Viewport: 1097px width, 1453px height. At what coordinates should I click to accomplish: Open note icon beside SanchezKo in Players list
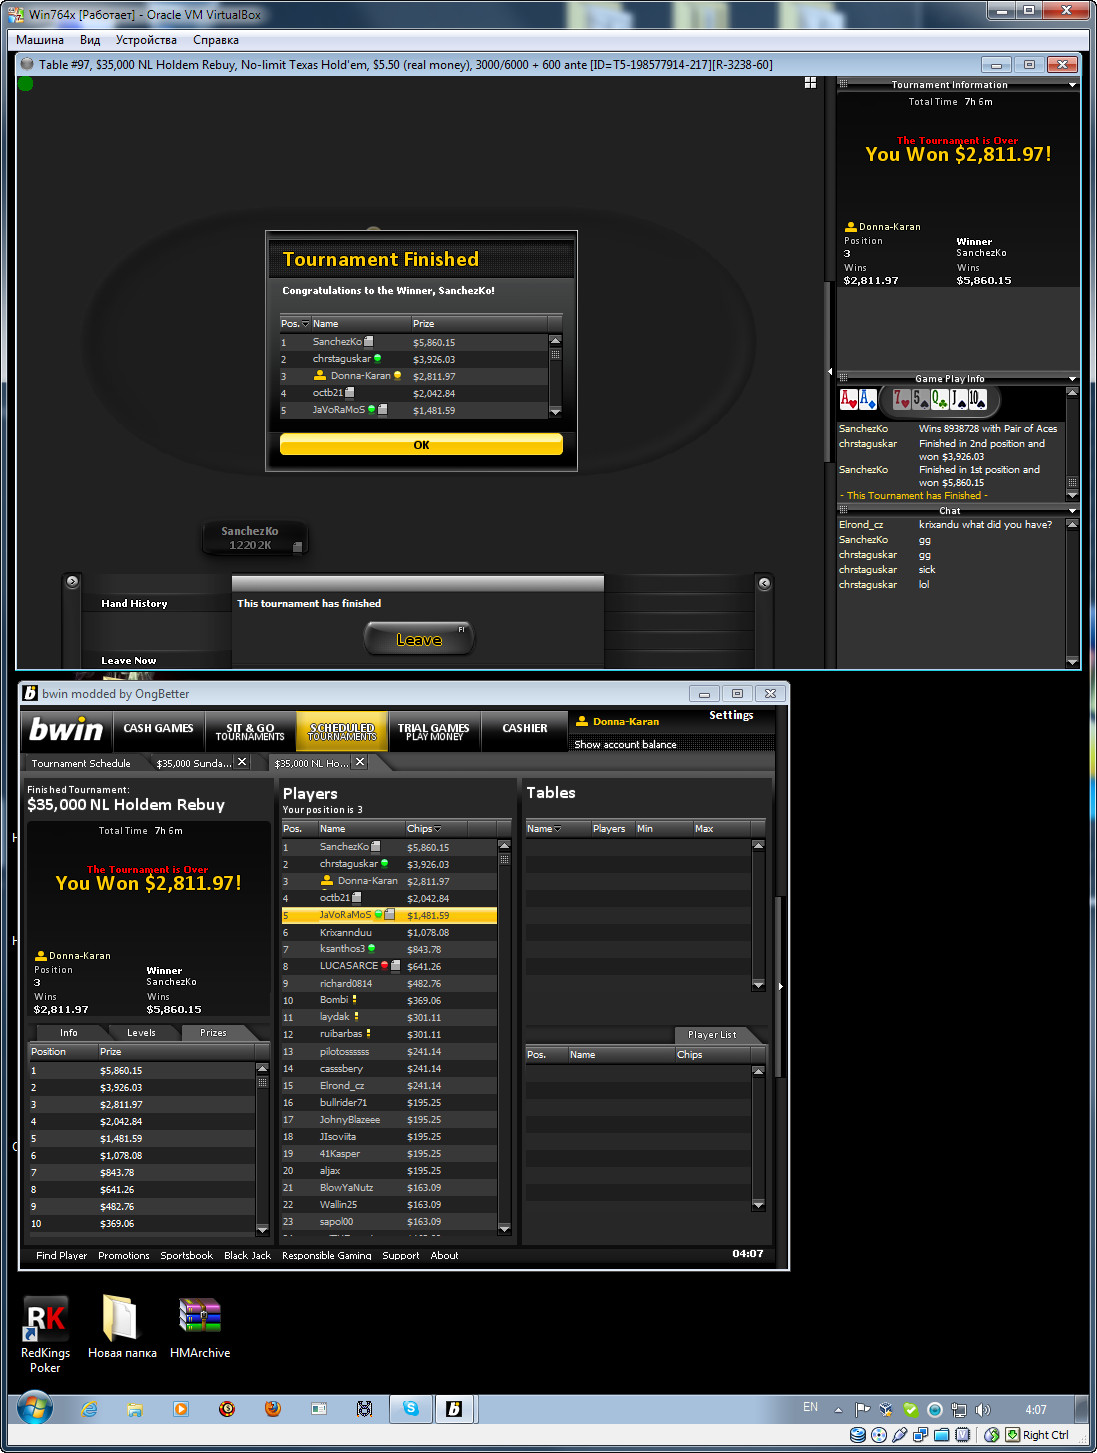(x=375, y=847)
